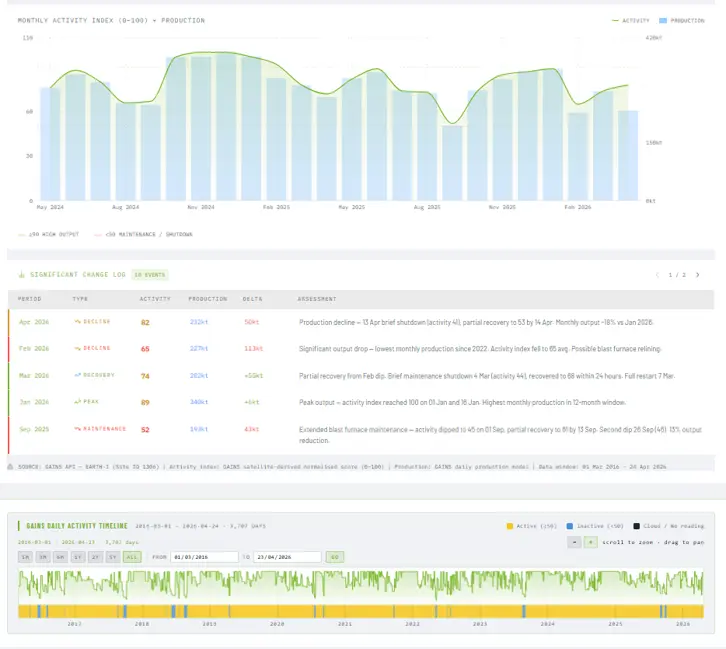Click the final production bar at chart's right end
Viewport: 726px width, 649px height.
tap(628, 156)
